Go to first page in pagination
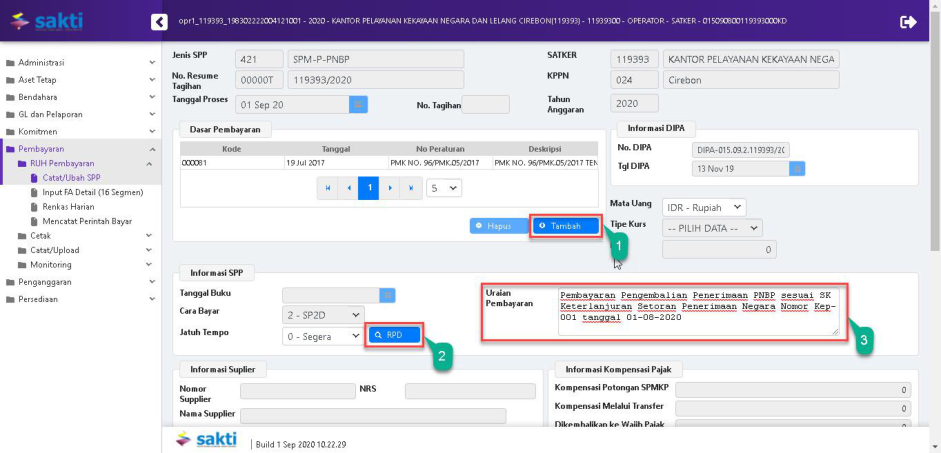This screenshot has height=453, width=941. [327, 188]
